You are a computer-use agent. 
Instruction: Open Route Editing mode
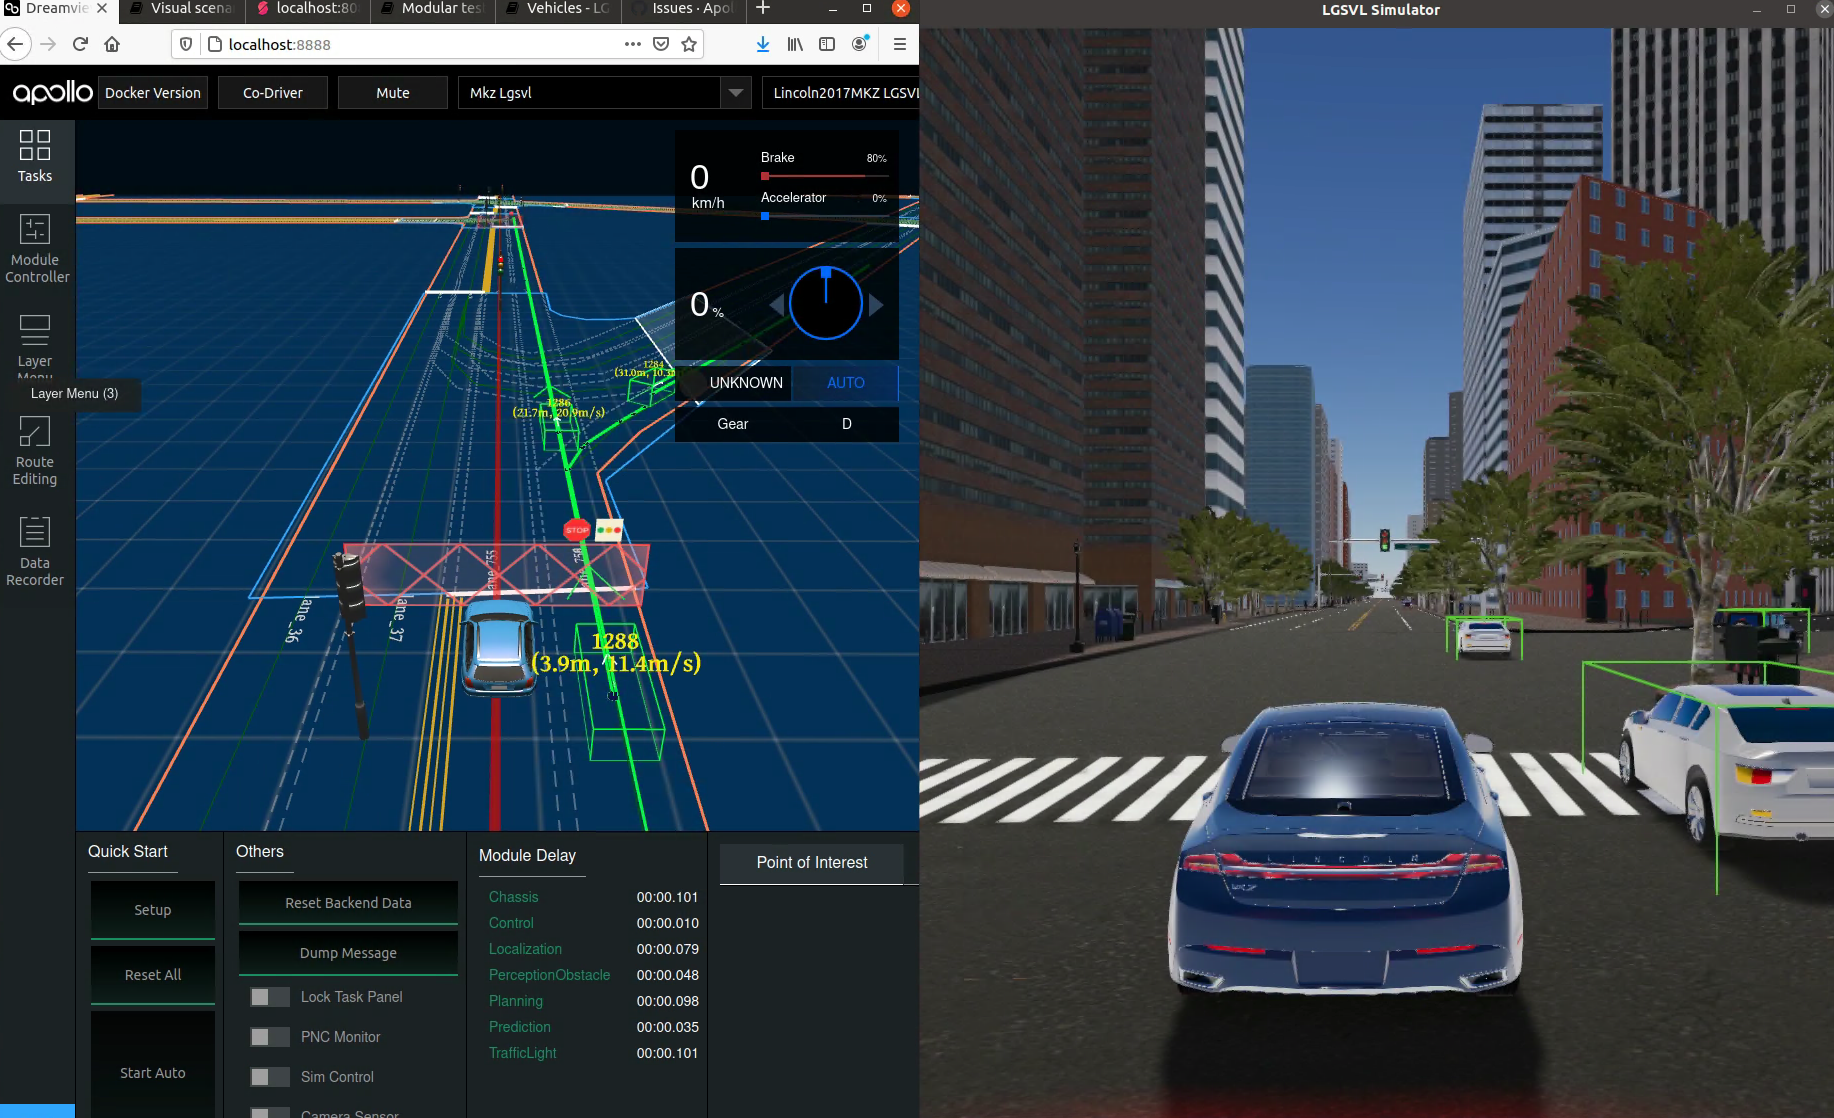coord(34,450)
